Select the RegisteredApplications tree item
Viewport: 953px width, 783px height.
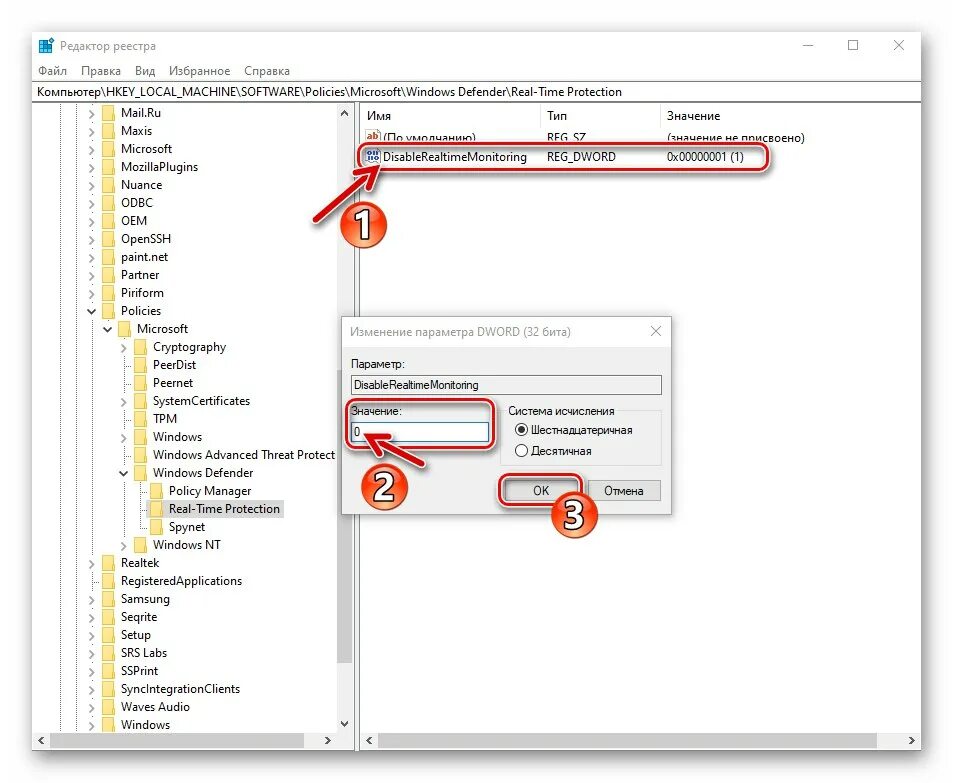click(181, 581)
